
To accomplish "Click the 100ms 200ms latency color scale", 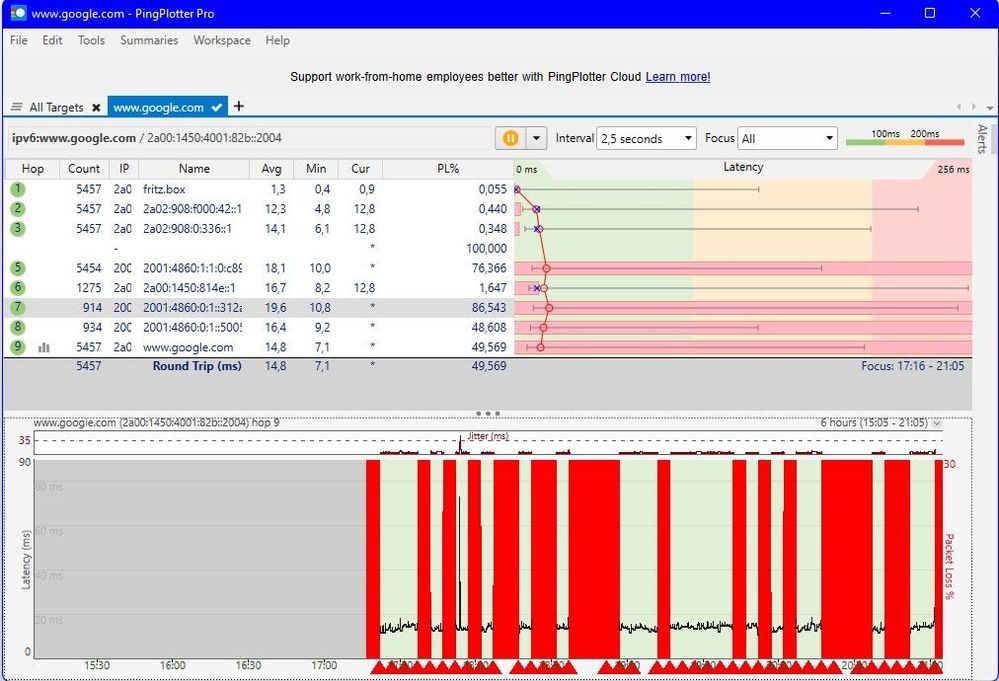I will (905, 138).
